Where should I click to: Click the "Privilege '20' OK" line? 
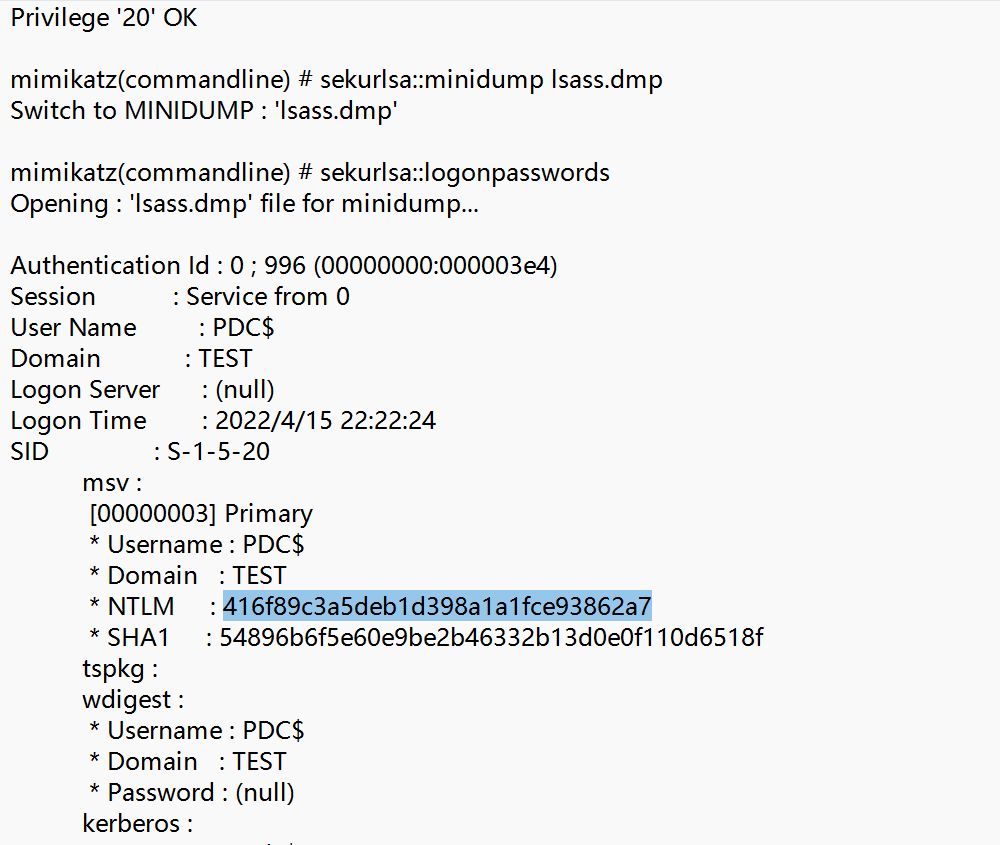[x=104, y=18]
